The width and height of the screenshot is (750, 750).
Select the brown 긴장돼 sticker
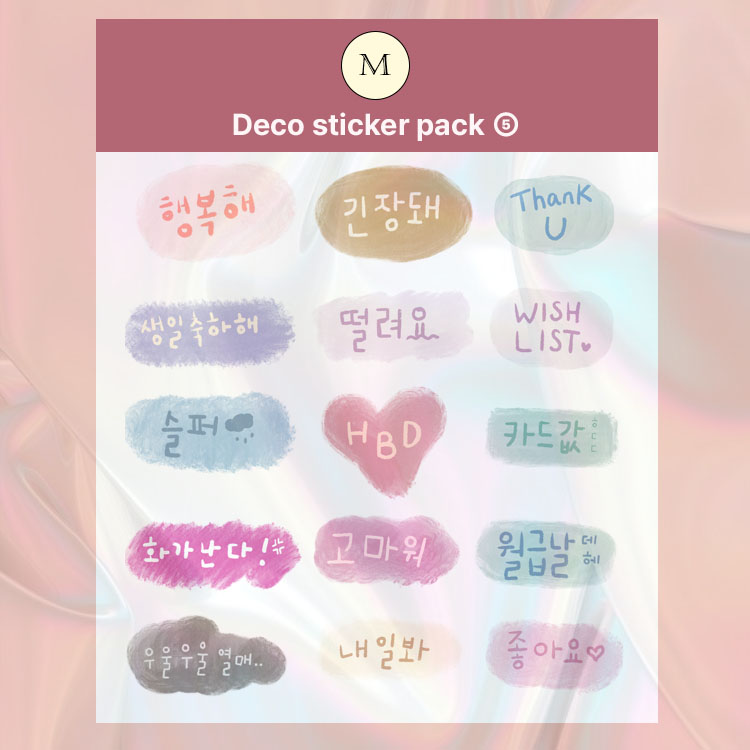pyautogui.click(x=393, y=213)
